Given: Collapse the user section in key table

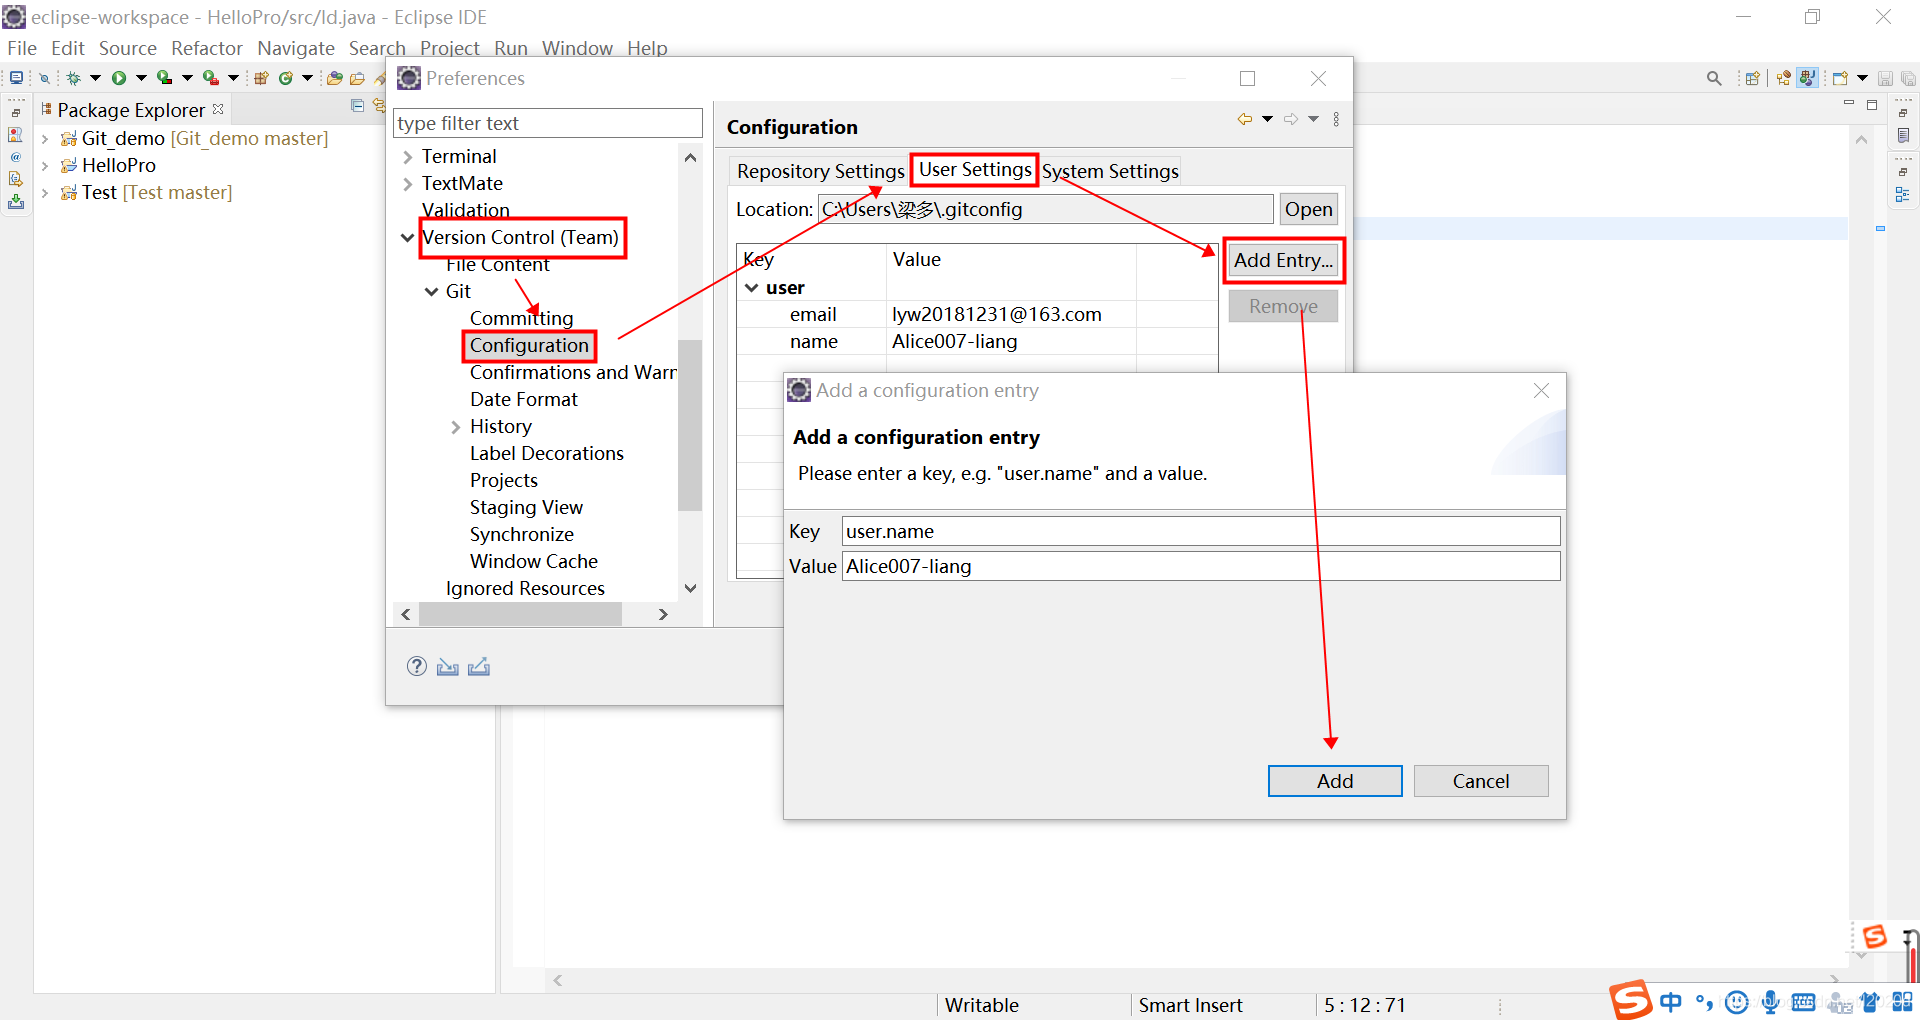Looking at the screenshot, I should 752,288.
